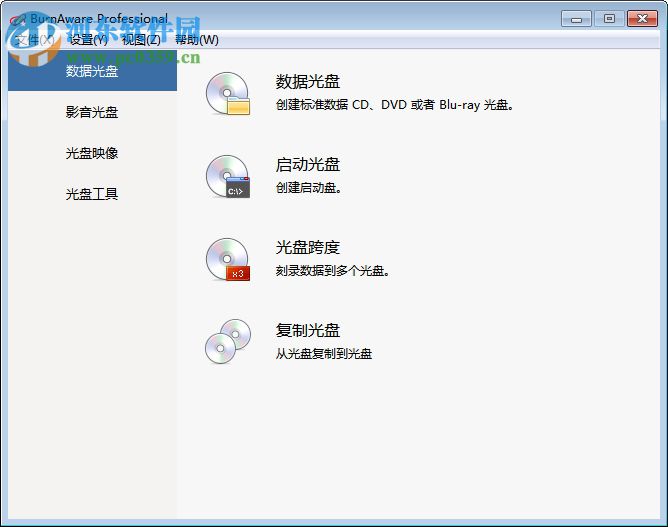Close the BurnAware Professional window

[x=642, y=19]
